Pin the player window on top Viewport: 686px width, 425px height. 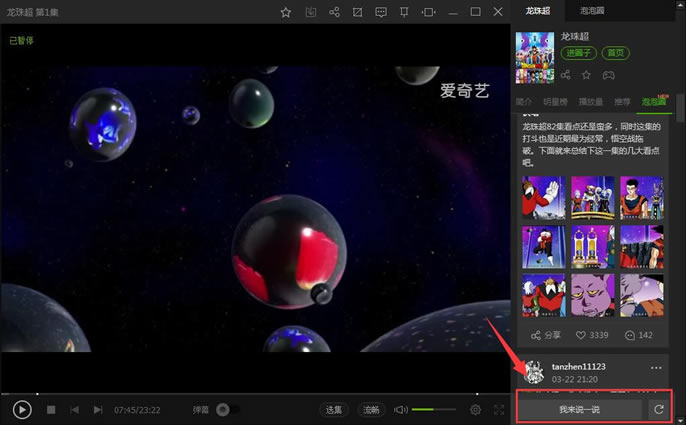point(404,12)
